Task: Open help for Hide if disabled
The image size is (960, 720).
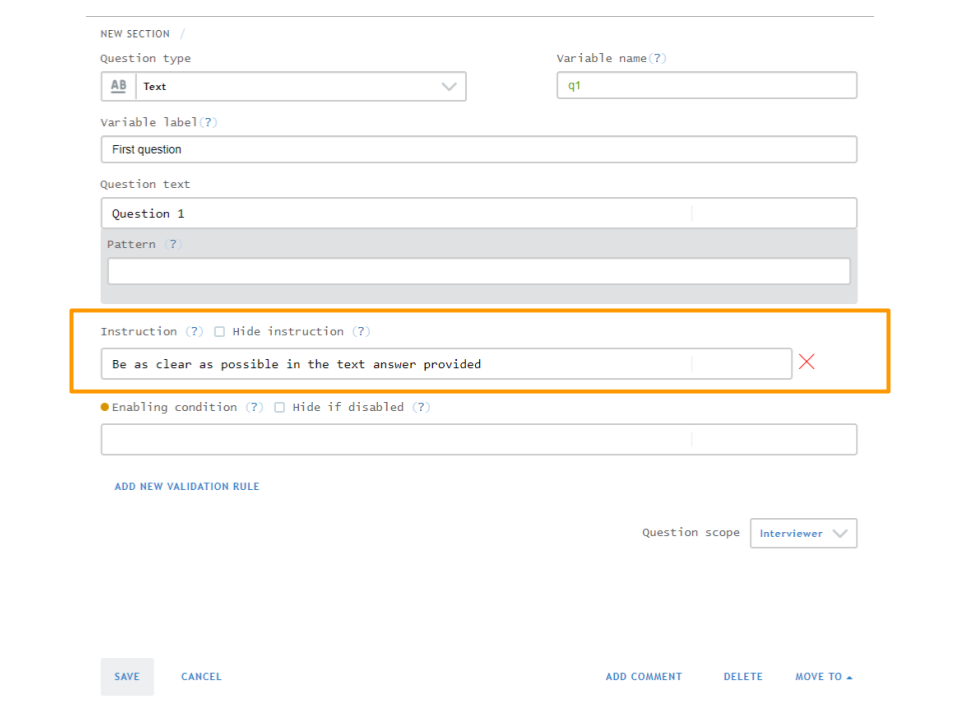Action: (x=421, y=407)
